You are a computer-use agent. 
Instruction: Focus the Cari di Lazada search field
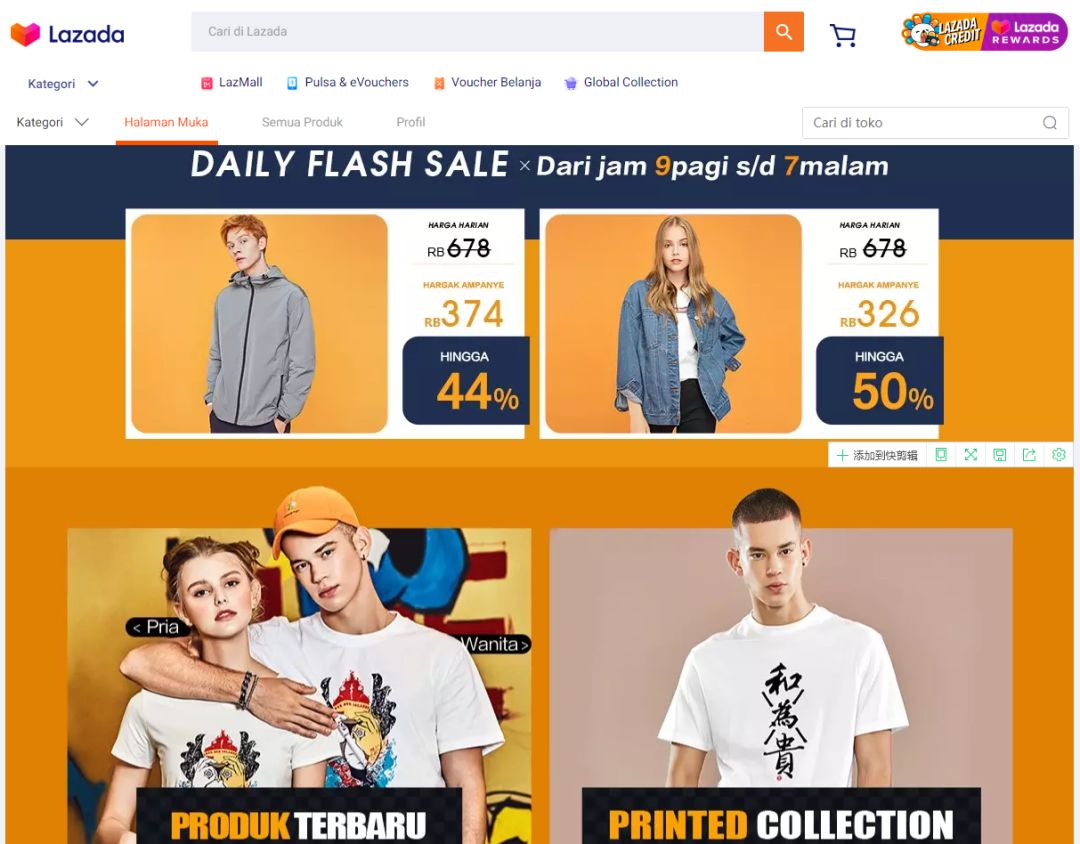[477, 32]
